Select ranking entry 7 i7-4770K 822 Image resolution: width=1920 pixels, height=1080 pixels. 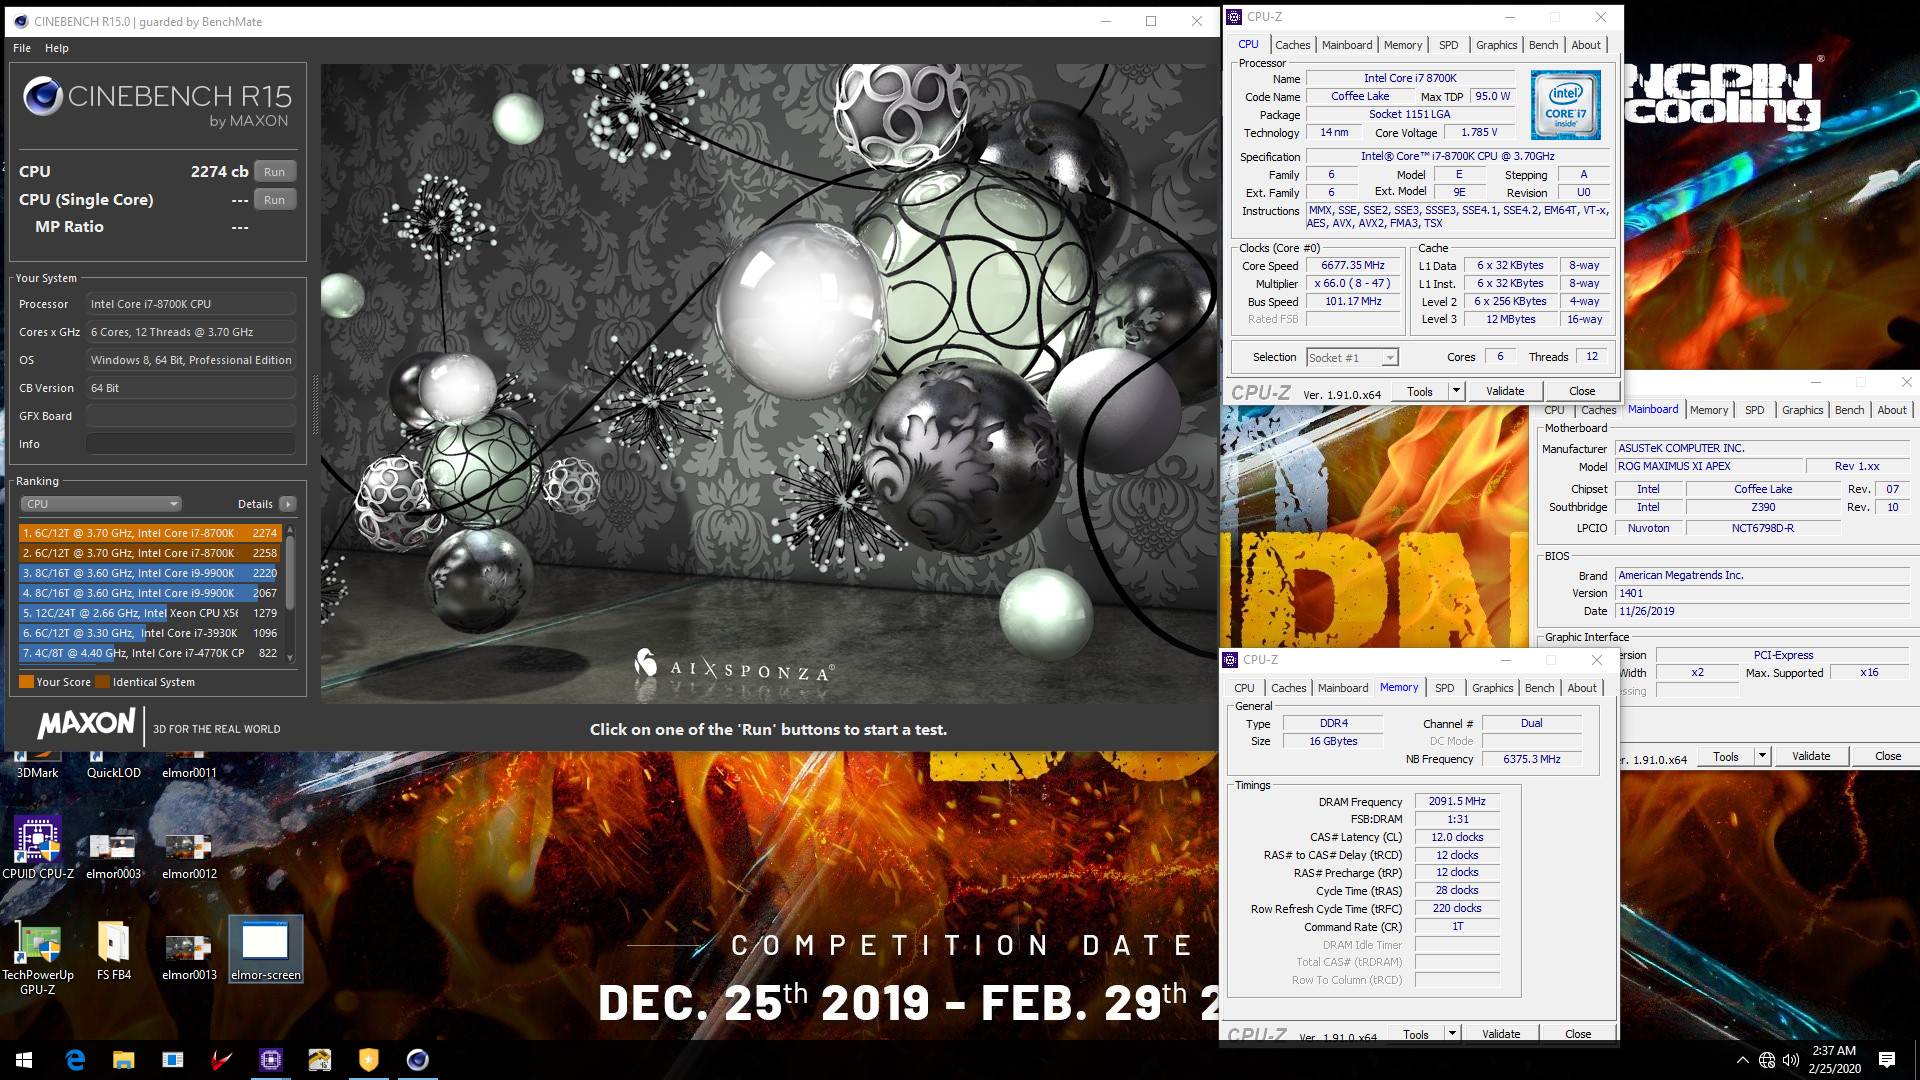point(149,653)
